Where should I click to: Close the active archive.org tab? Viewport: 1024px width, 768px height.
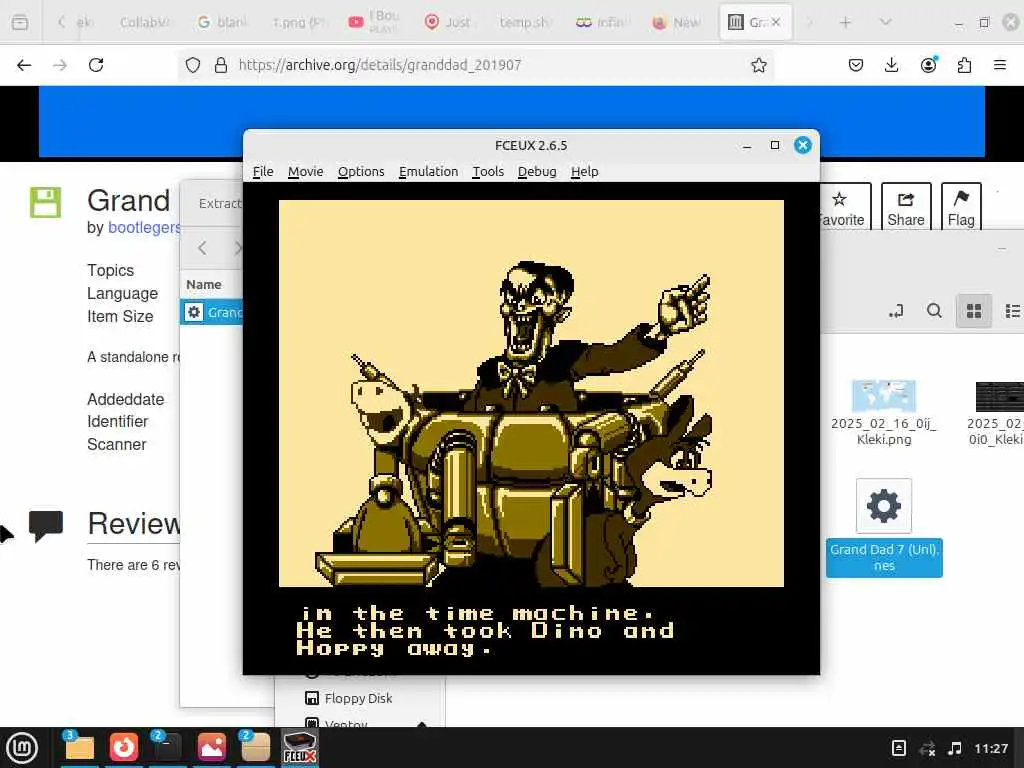tap(776, 22)
